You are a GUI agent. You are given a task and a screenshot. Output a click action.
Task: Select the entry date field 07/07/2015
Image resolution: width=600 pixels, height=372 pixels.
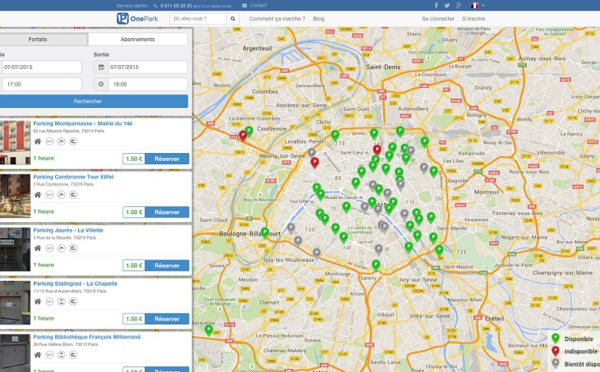point(41,67)
